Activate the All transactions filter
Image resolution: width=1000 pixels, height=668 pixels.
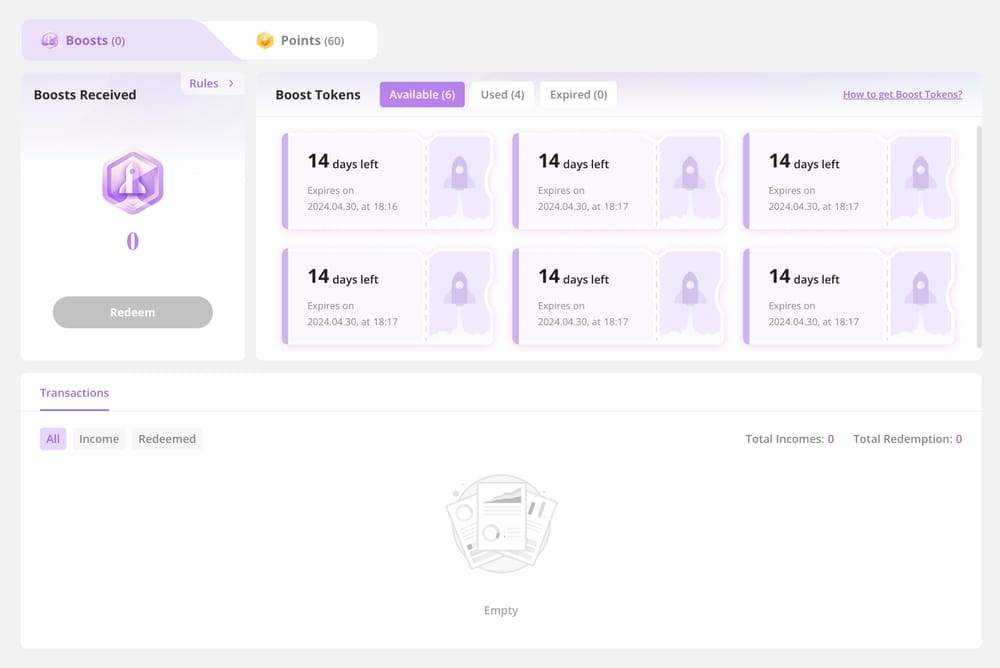coord(52,438)
